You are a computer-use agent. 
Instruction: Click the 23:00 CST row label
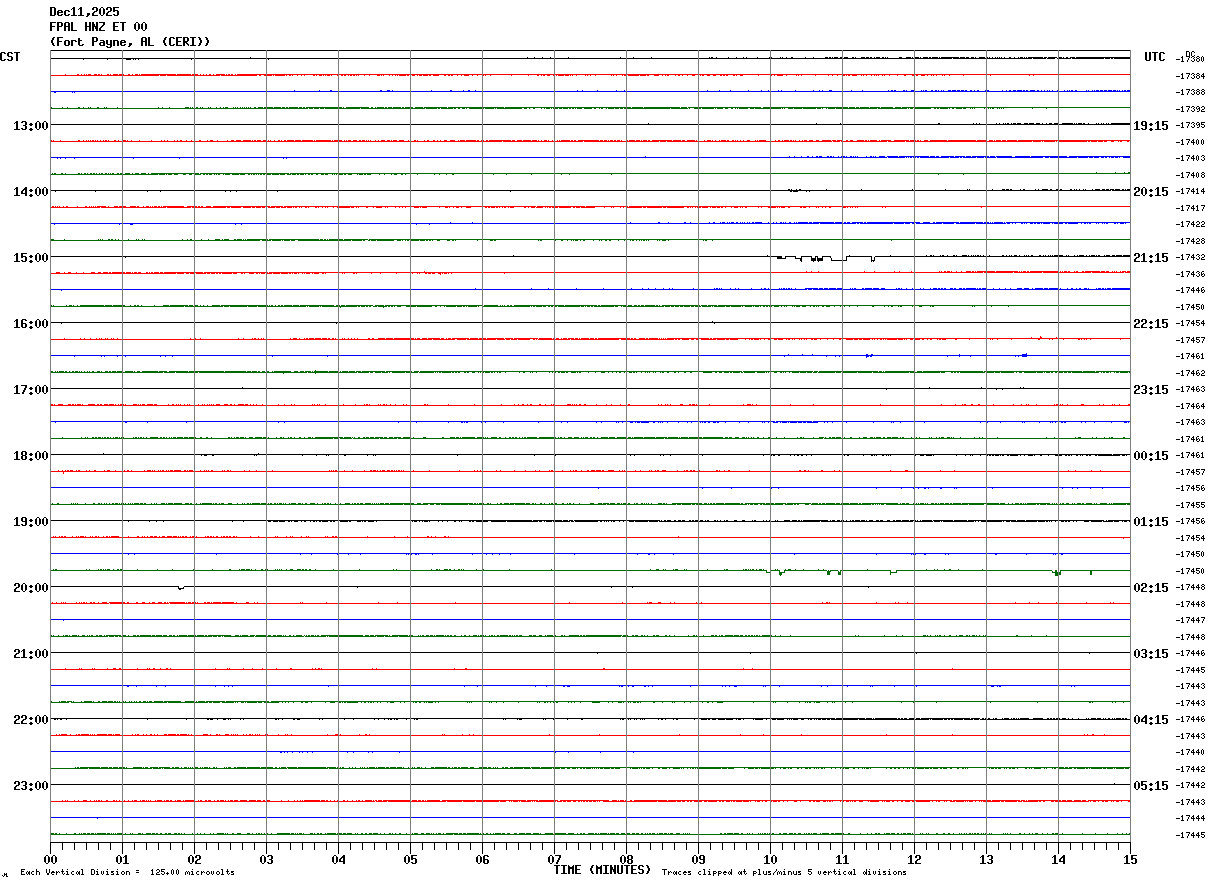(31, 785)
